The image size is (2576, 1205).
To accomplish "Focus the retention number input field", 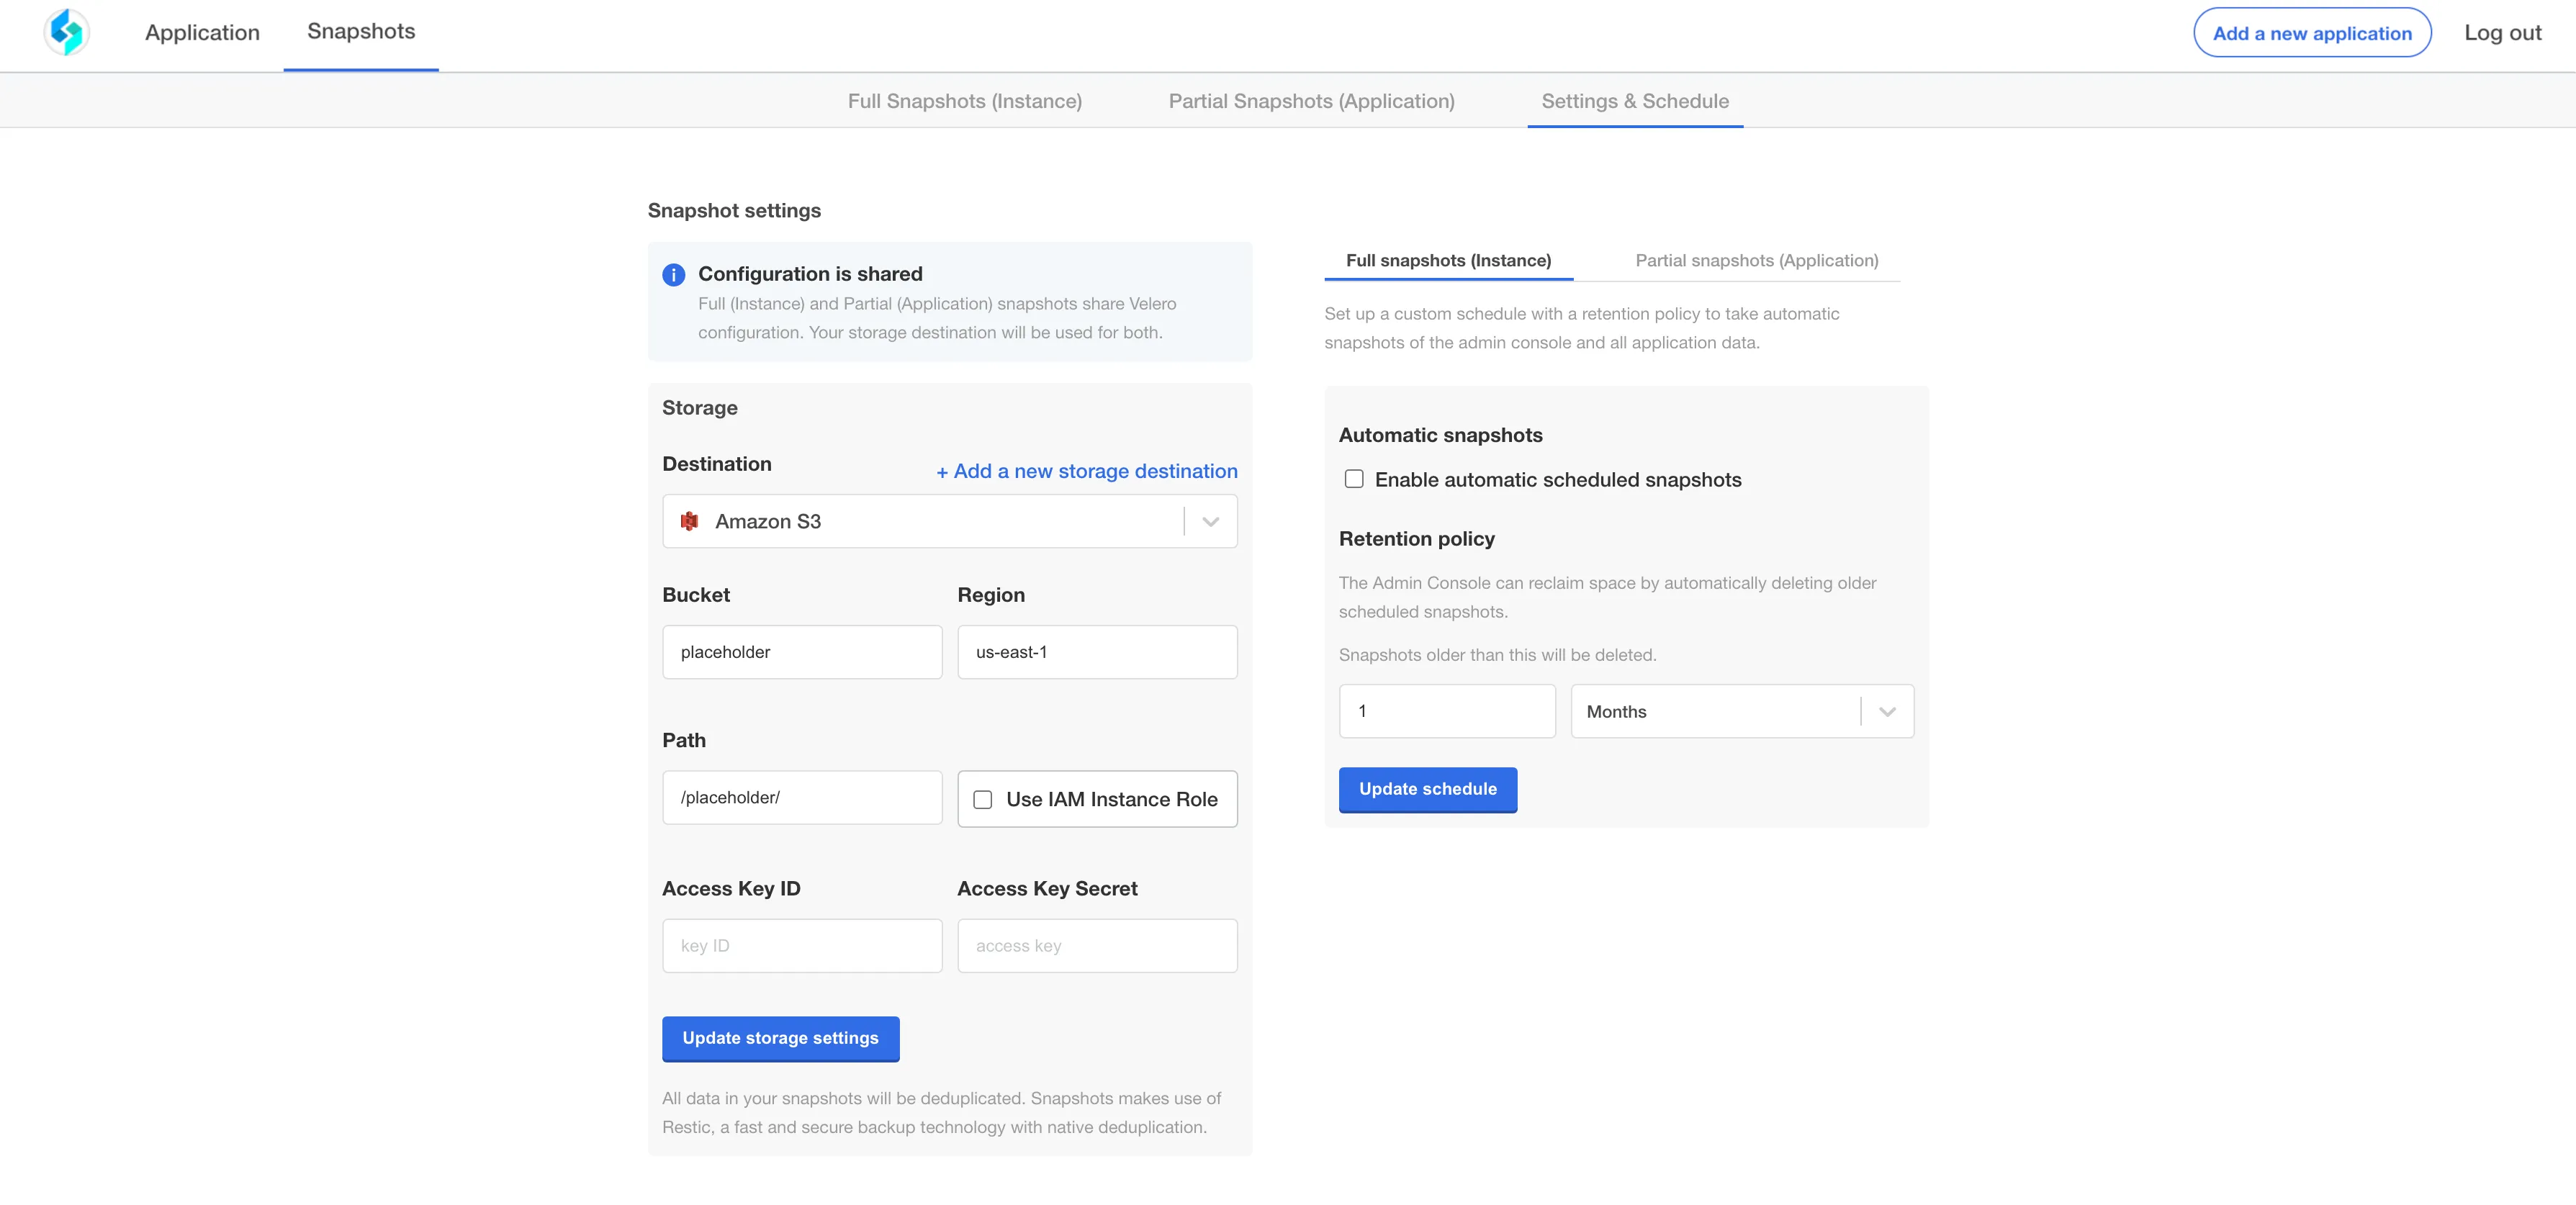I will point(1447,711).
